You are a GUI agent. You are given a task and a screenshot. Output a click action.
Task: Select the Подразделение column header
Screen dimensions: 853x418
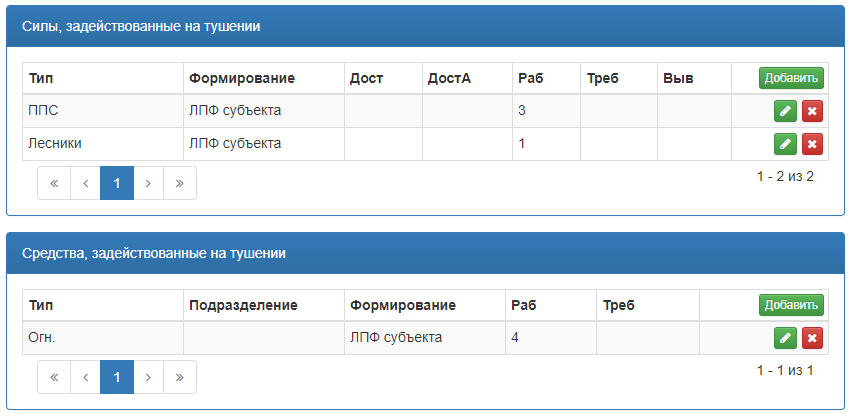tap(243, 305)
